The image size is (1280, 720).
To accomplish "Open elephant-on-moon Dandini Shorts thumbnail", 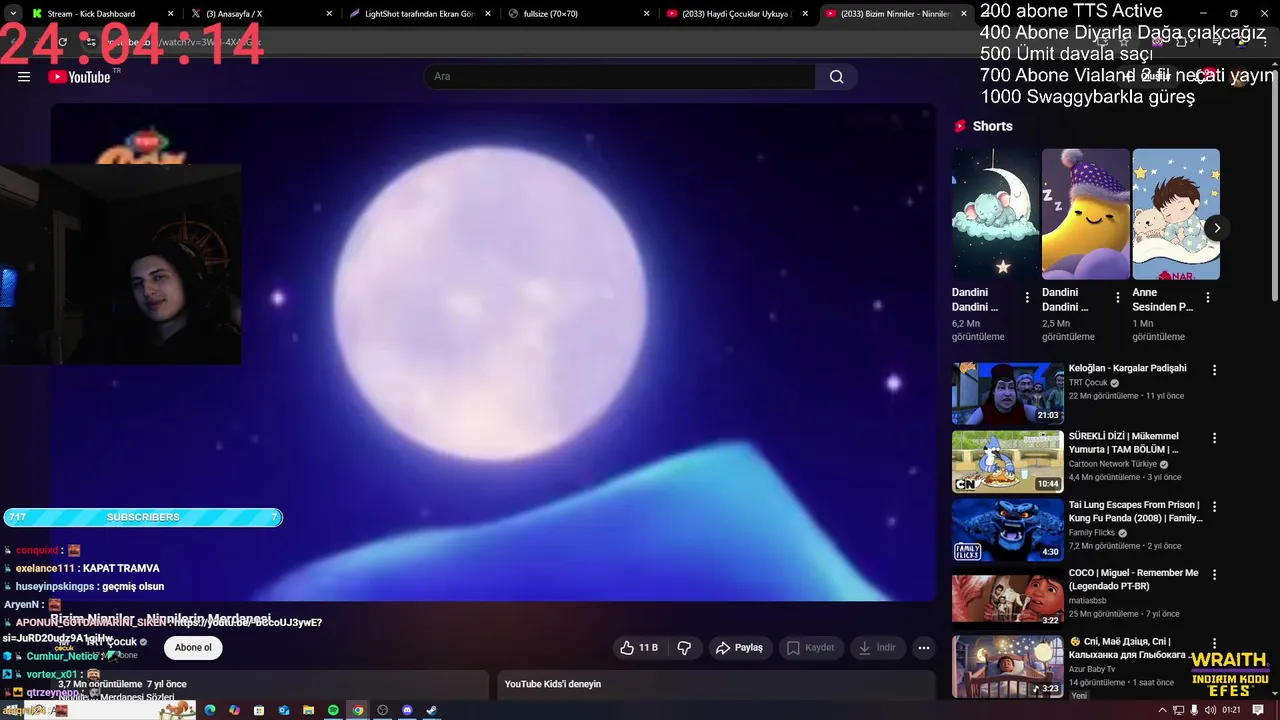I will pyautogui.click(x=995, y=214).
